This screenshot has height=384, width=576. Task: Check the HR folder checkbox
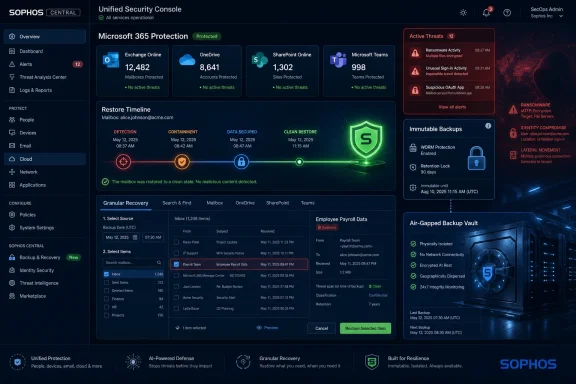point(106,307)
